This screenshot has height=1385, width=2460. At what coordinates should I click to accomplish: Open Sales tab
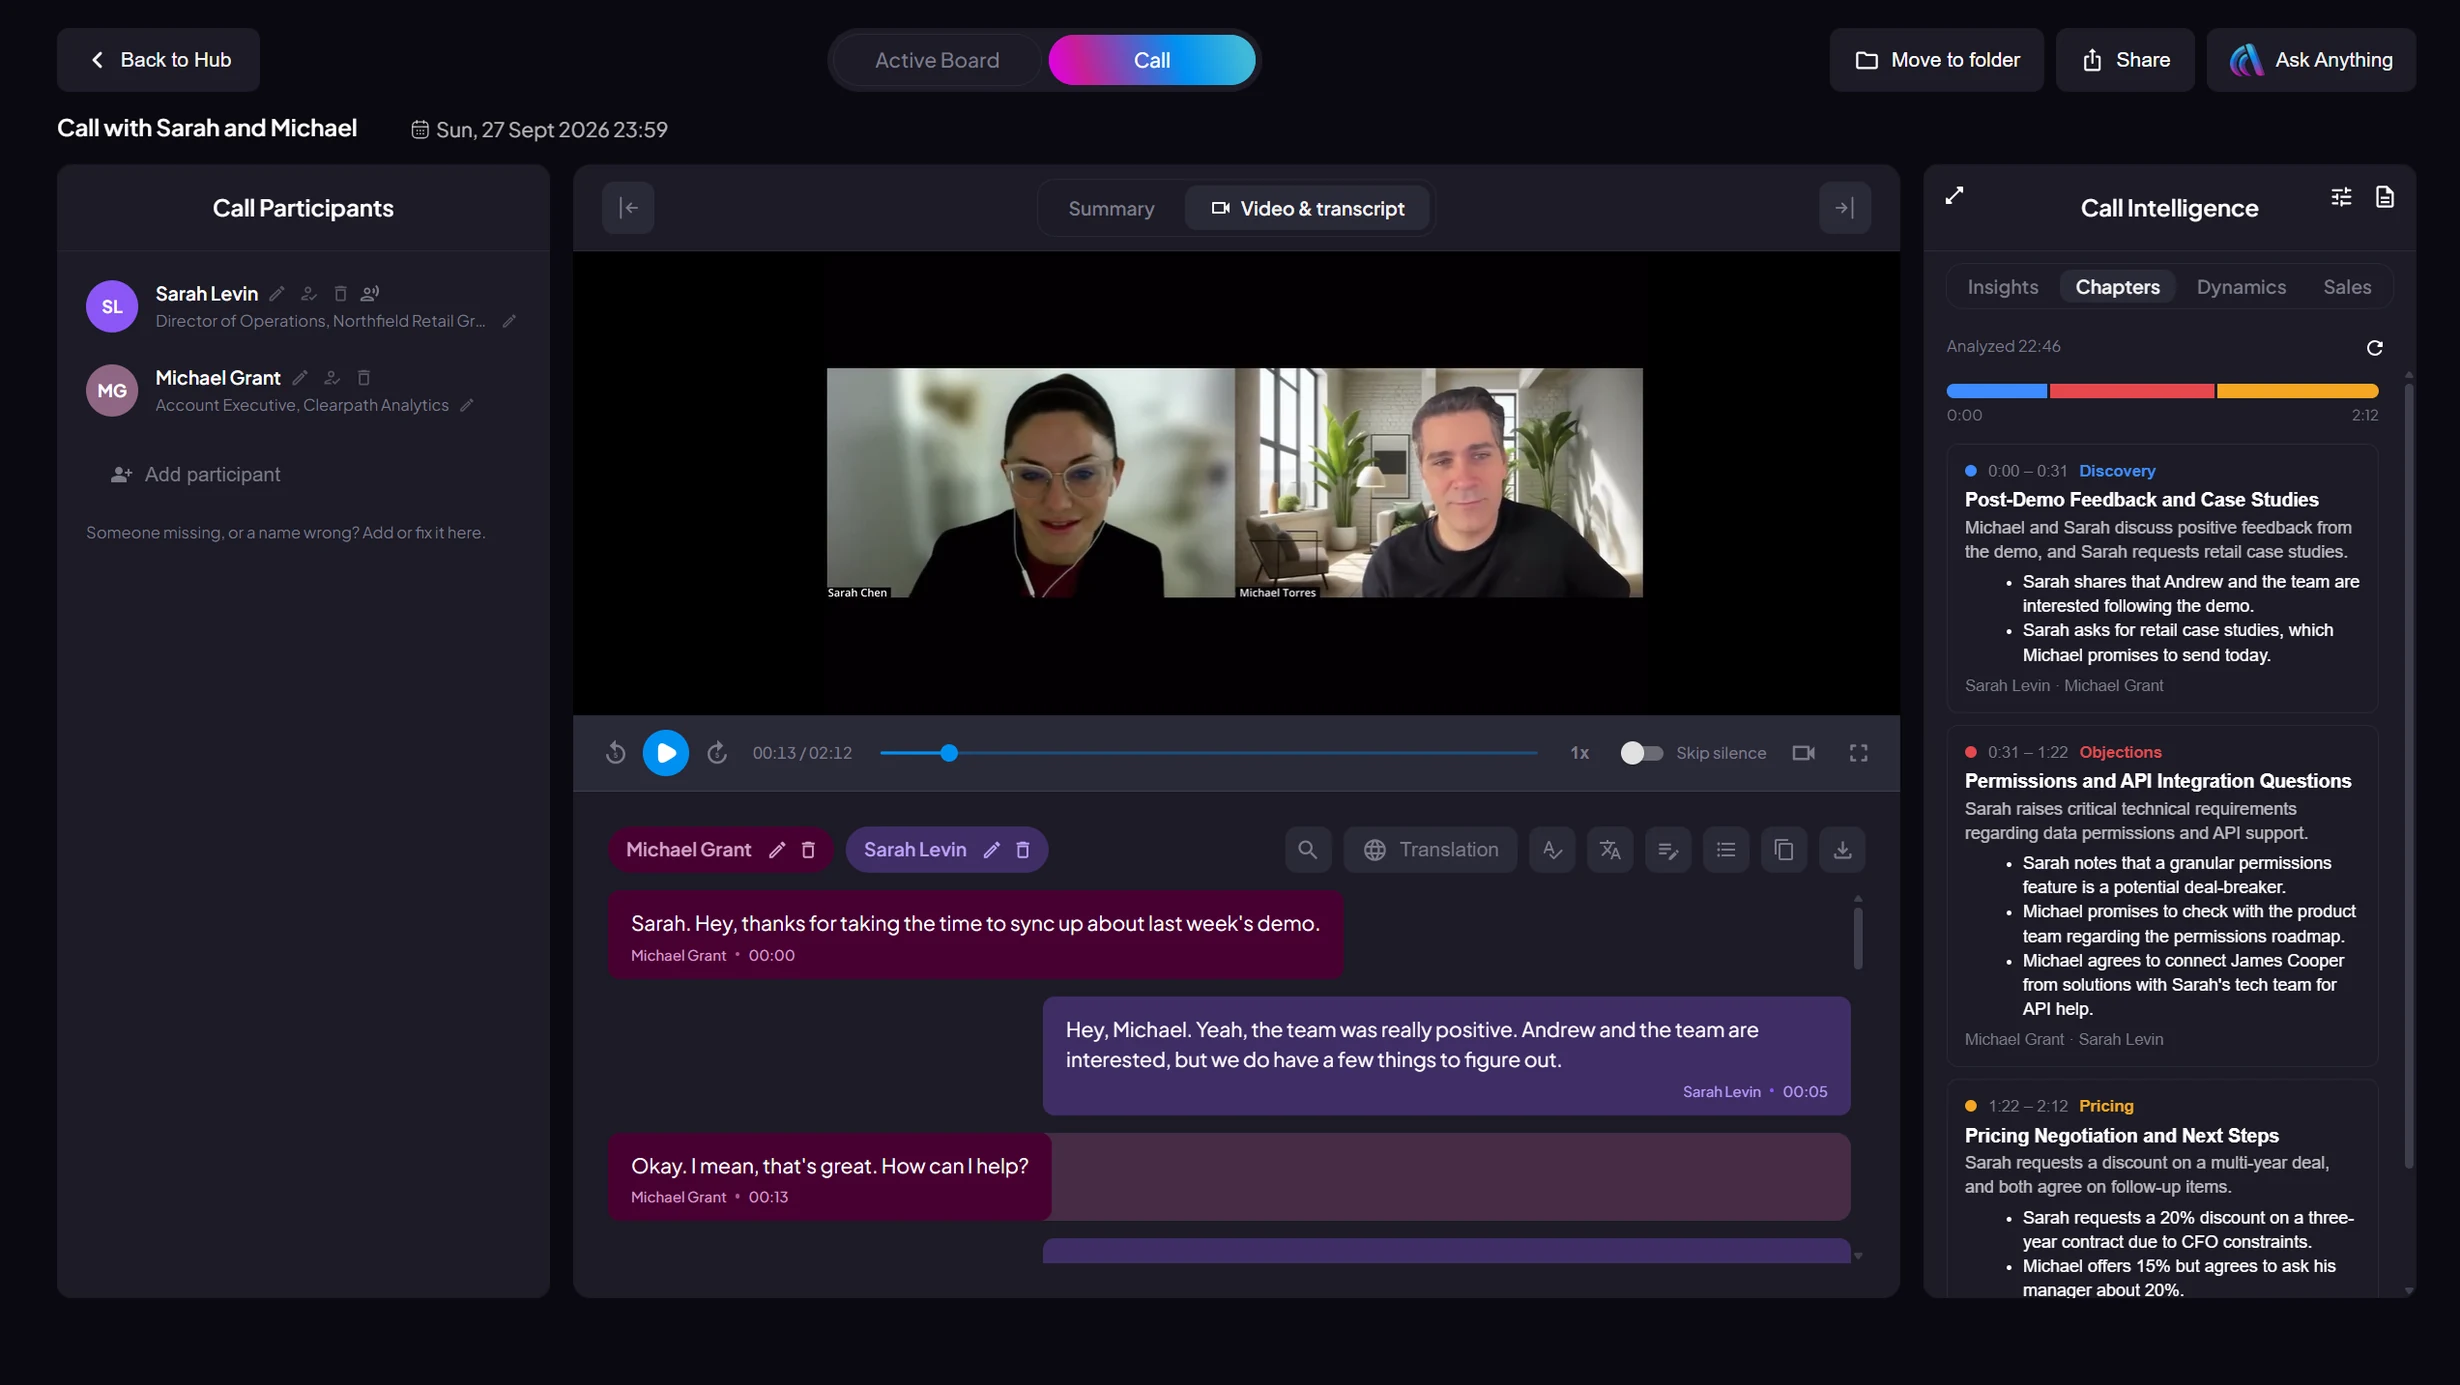(2347, 287)
